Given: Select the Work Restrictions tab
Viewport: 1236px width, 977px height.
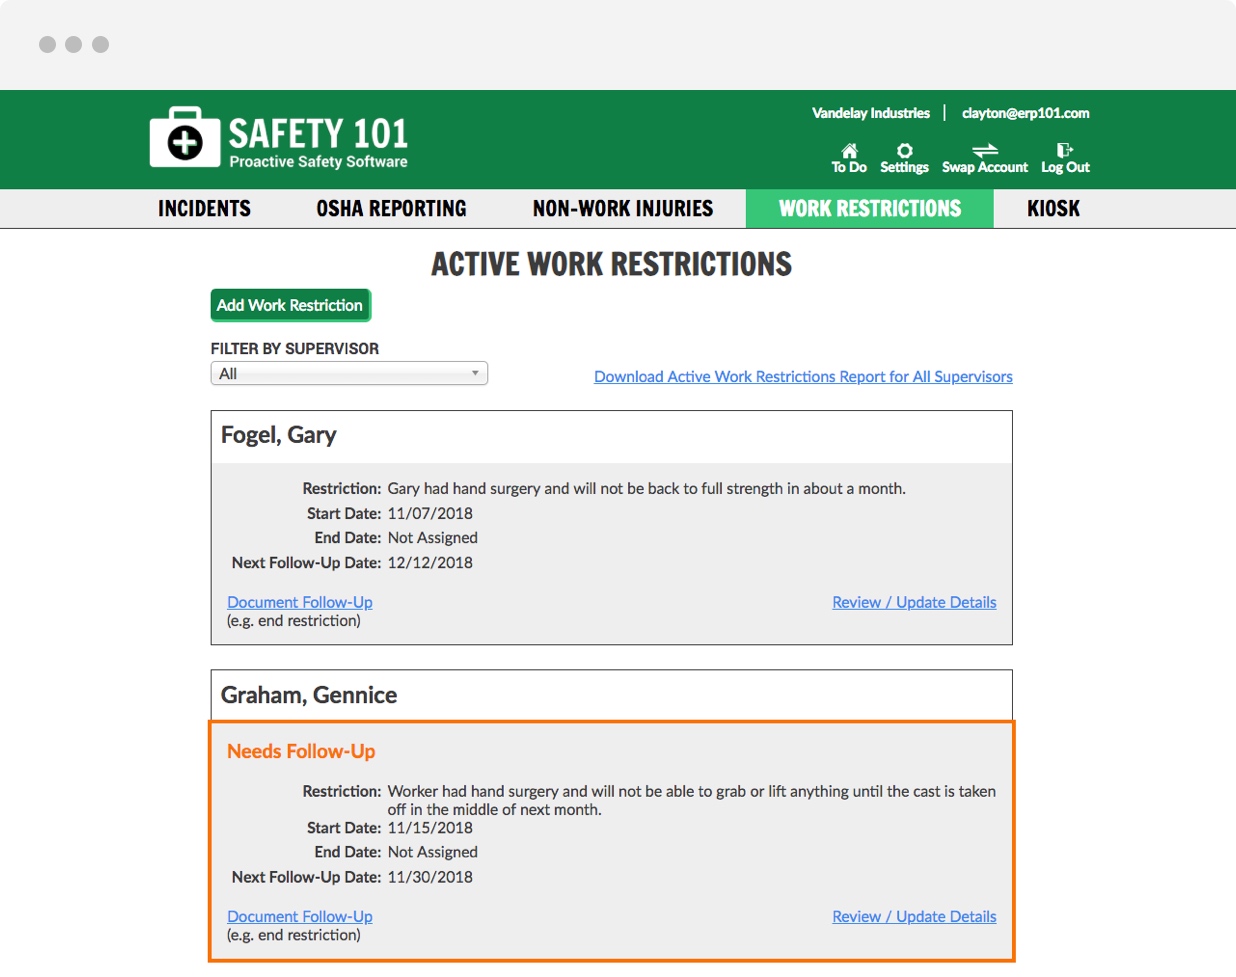Looking at the screenshot, I should [x=870, y=209].
